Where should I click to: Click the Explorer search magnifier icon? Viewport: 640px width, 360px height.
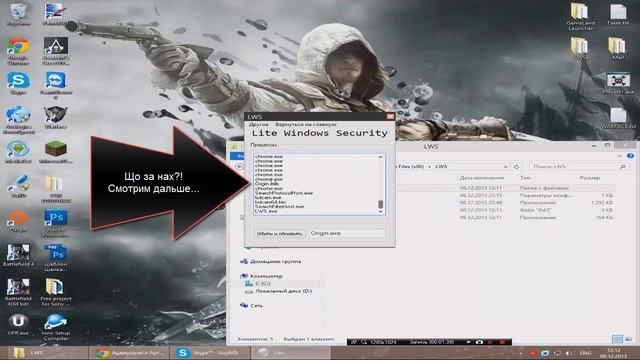622,167
